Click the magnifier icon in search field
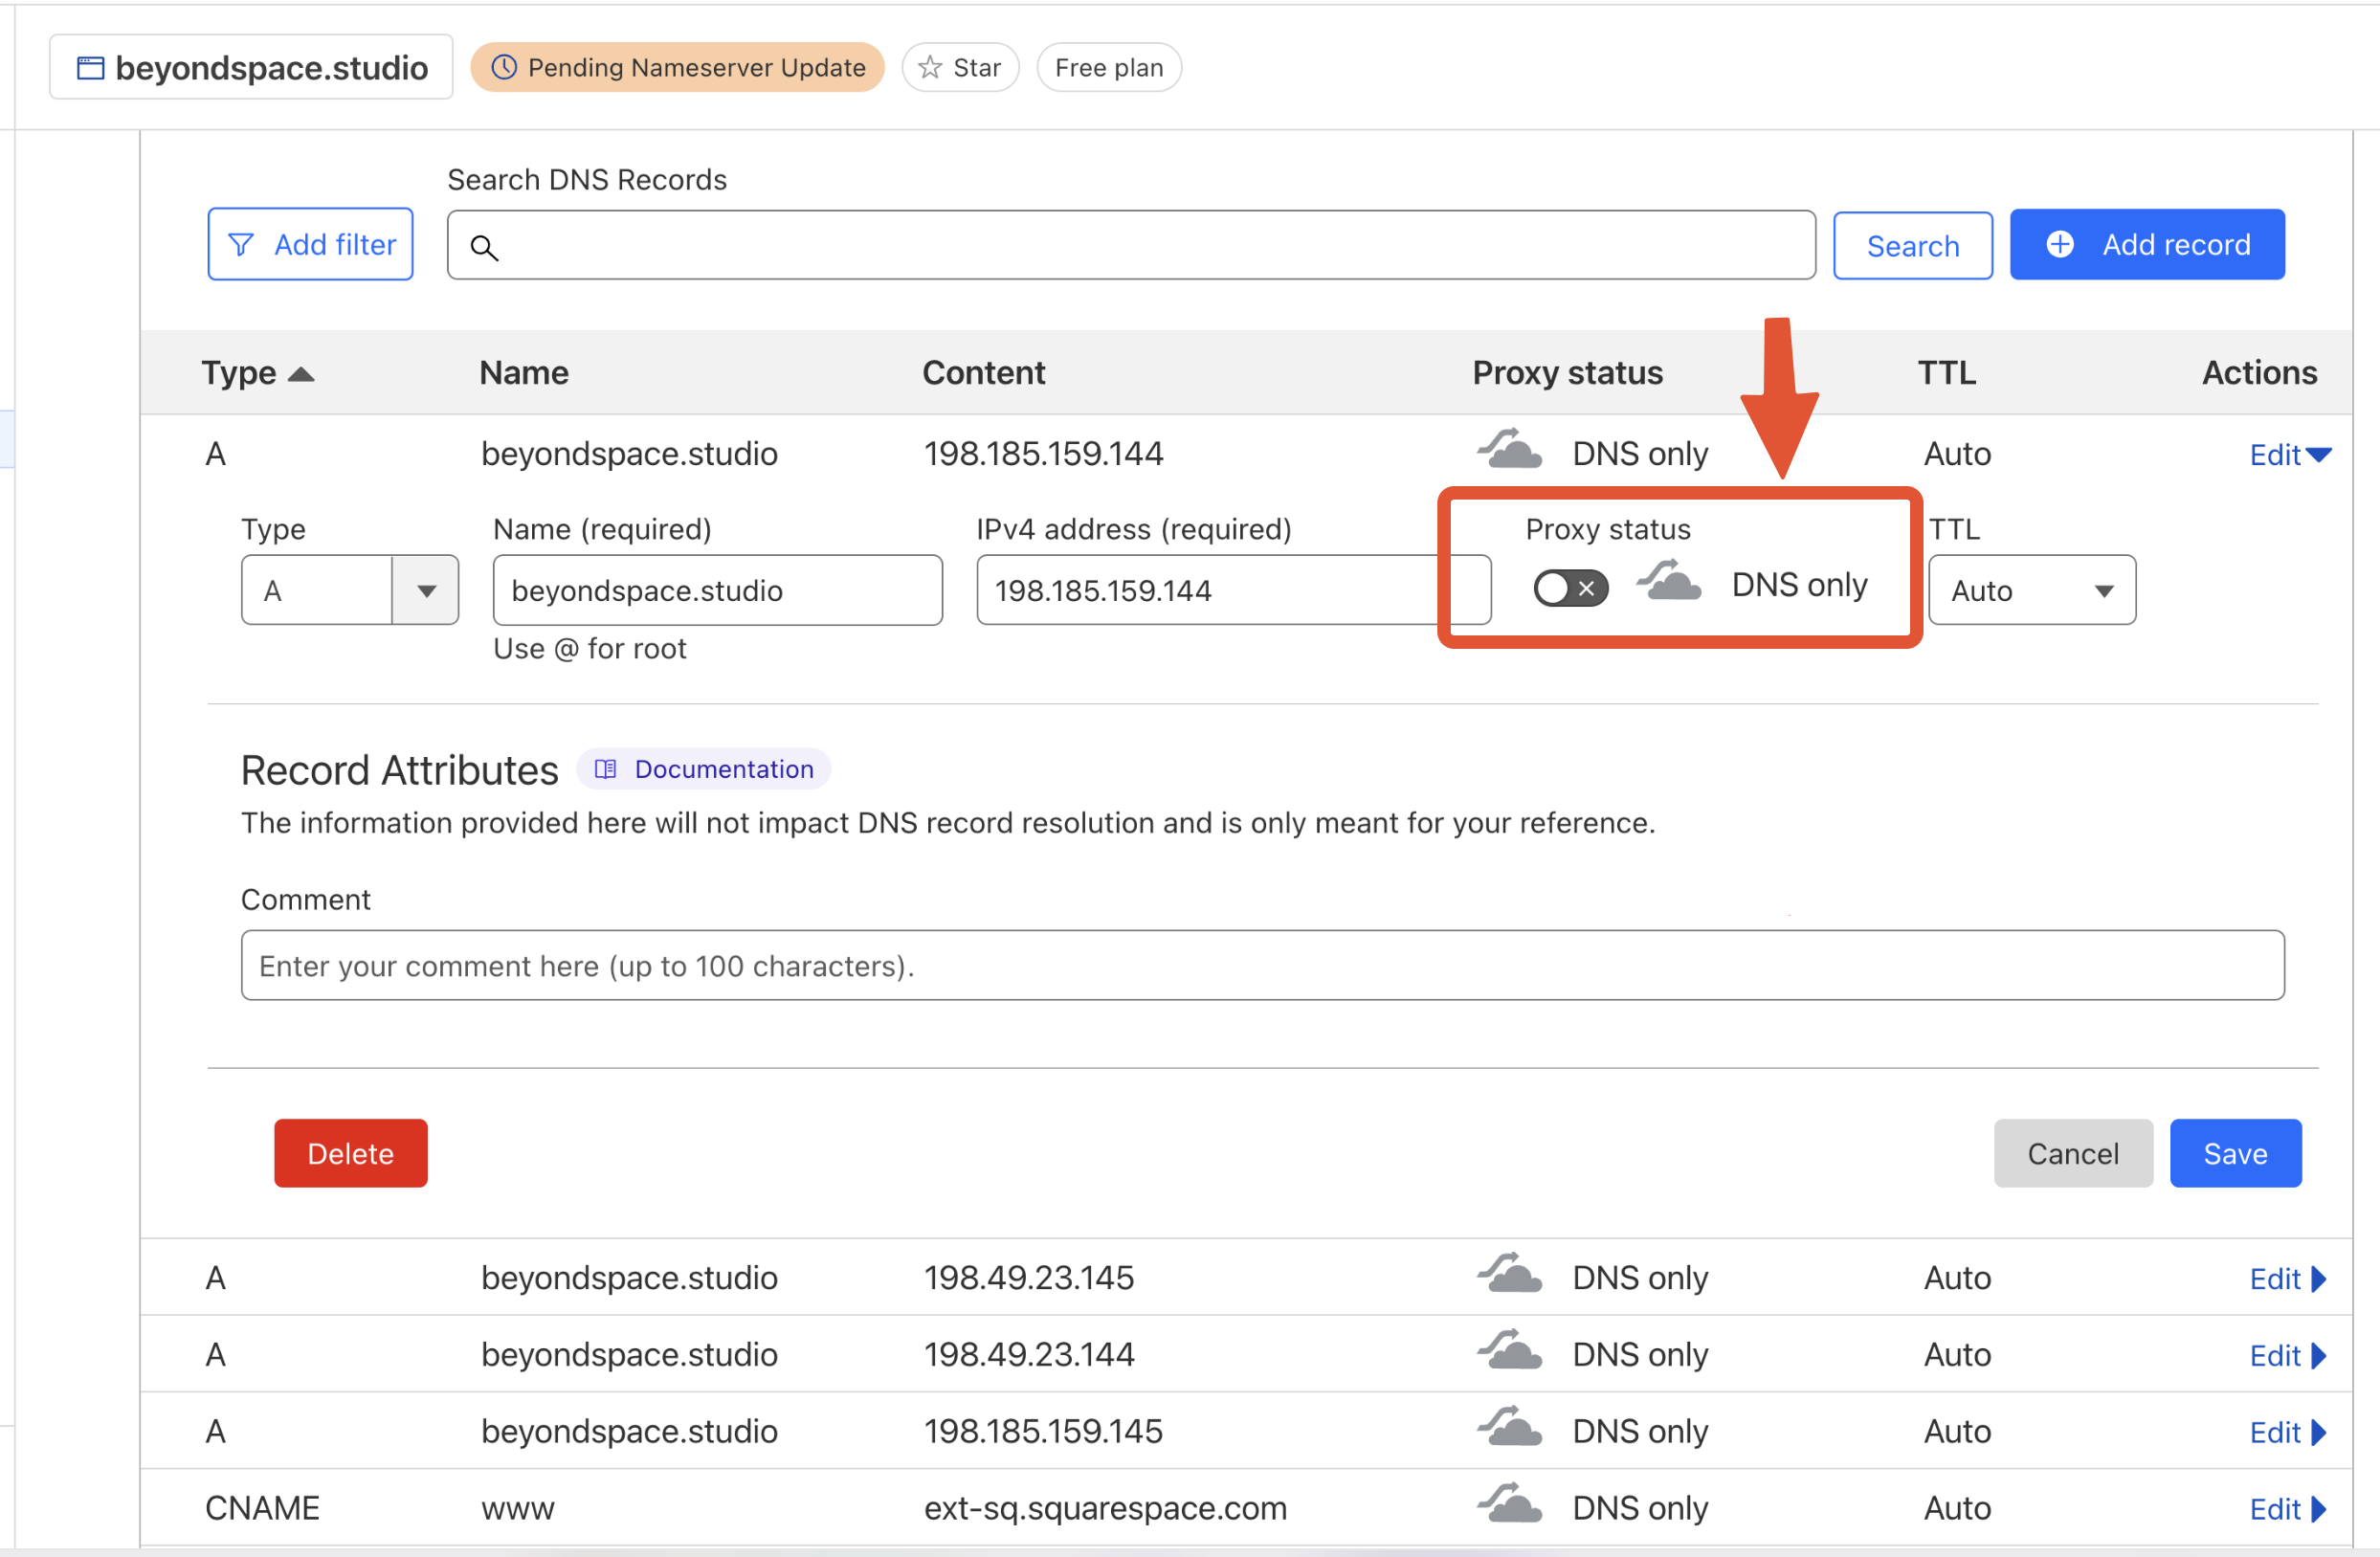 [484, 247]
